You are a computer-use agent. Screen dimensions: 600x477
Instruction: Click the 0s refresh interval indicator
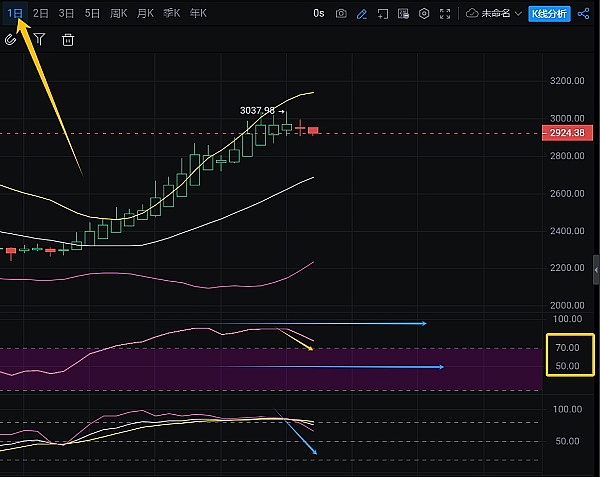click(319, 14)
